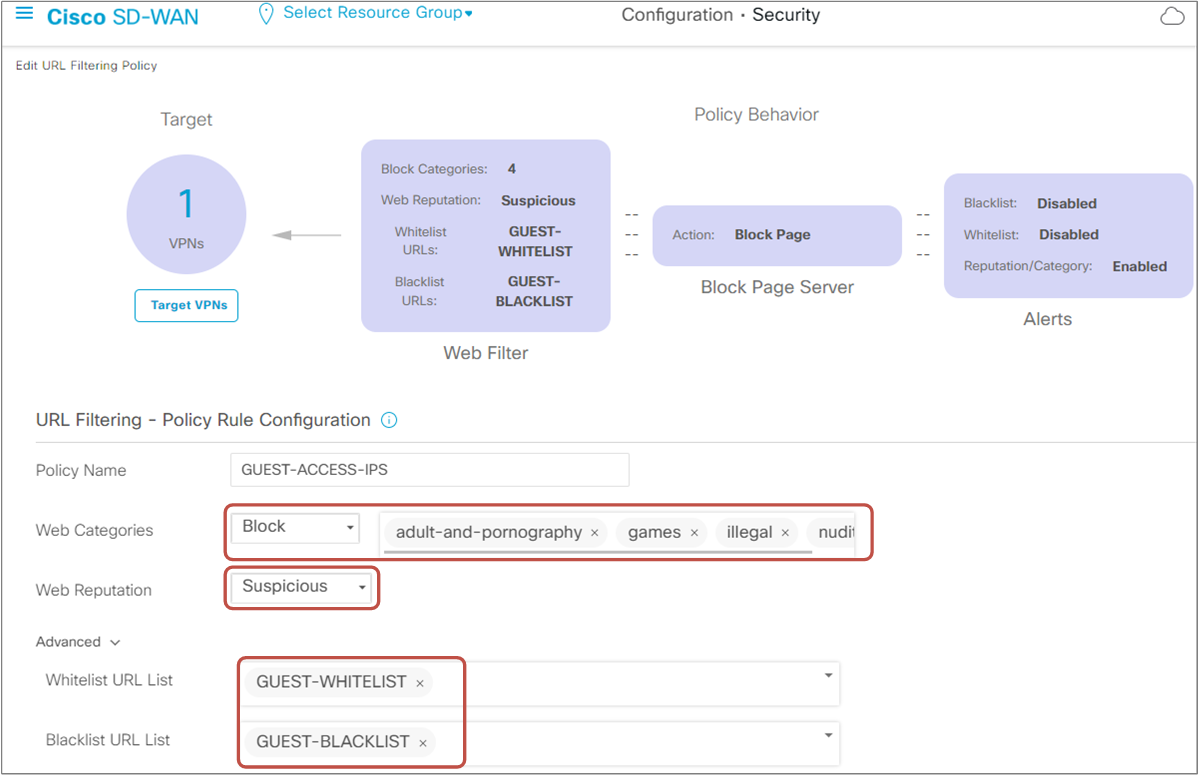Screen dimensions: 1199x775
Task: Remove the games web category tag
Action: (x=694, y=532)
